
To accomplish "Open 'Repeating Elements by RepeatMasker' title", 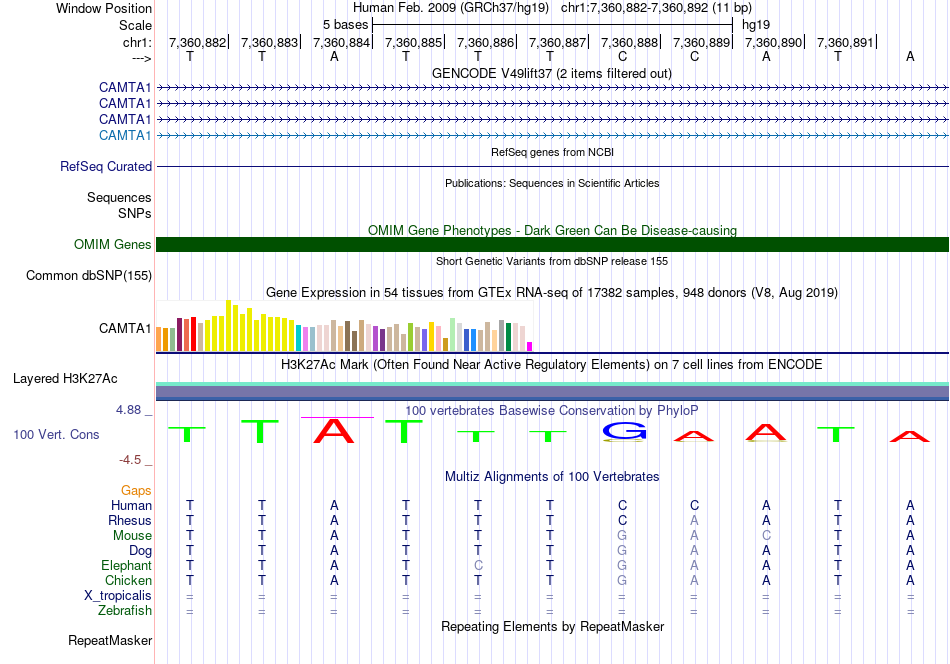I will pos(552,626).
